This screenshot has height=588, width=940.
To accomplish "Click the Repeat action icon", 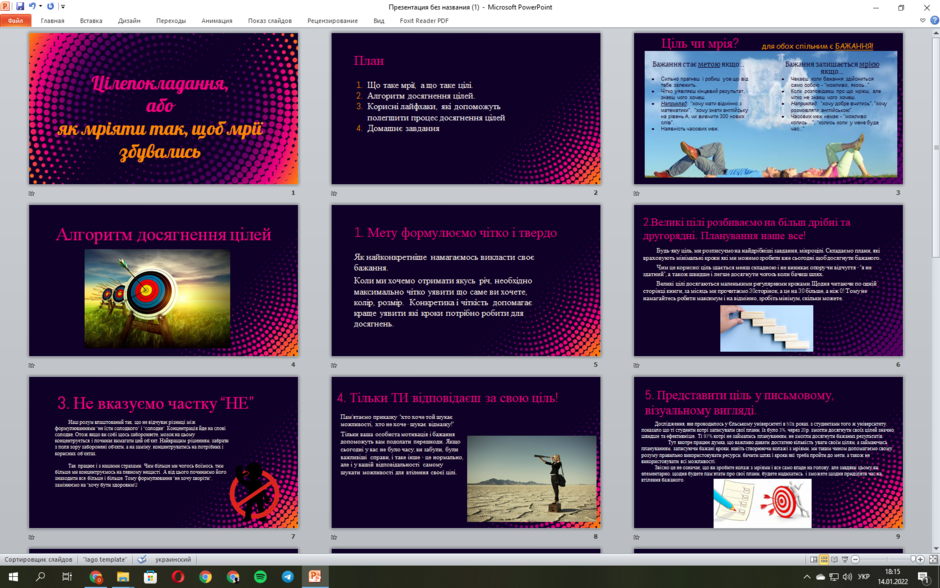I will (50, 6).
